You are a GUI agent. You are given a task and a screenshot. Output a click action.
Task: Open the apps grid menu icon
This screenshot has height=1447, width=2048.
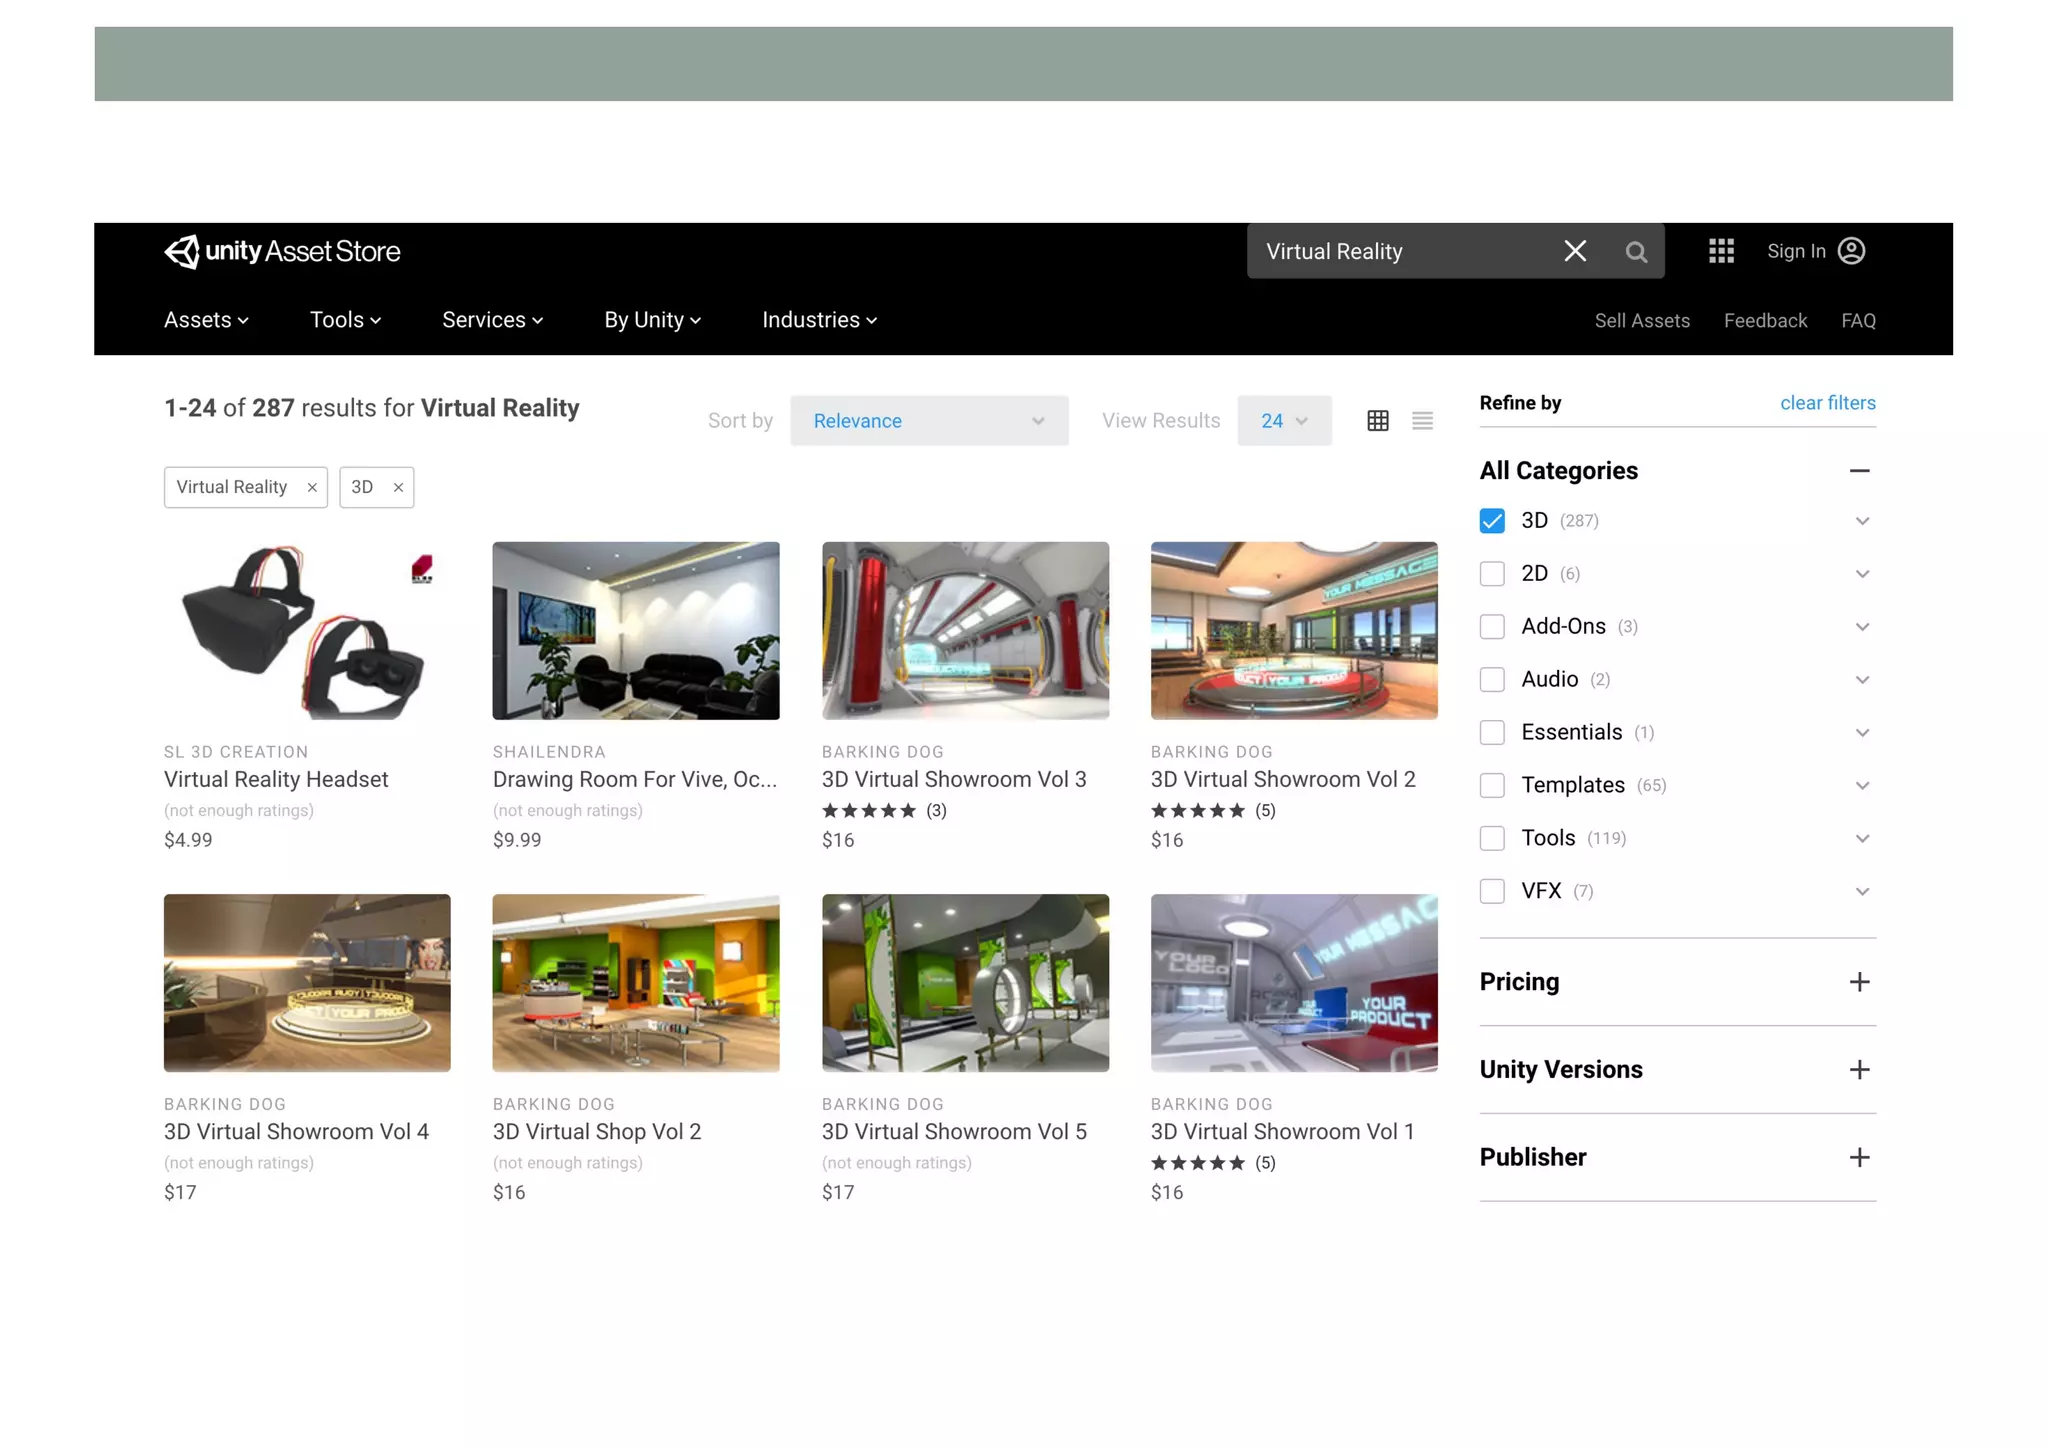point(1721,251)
